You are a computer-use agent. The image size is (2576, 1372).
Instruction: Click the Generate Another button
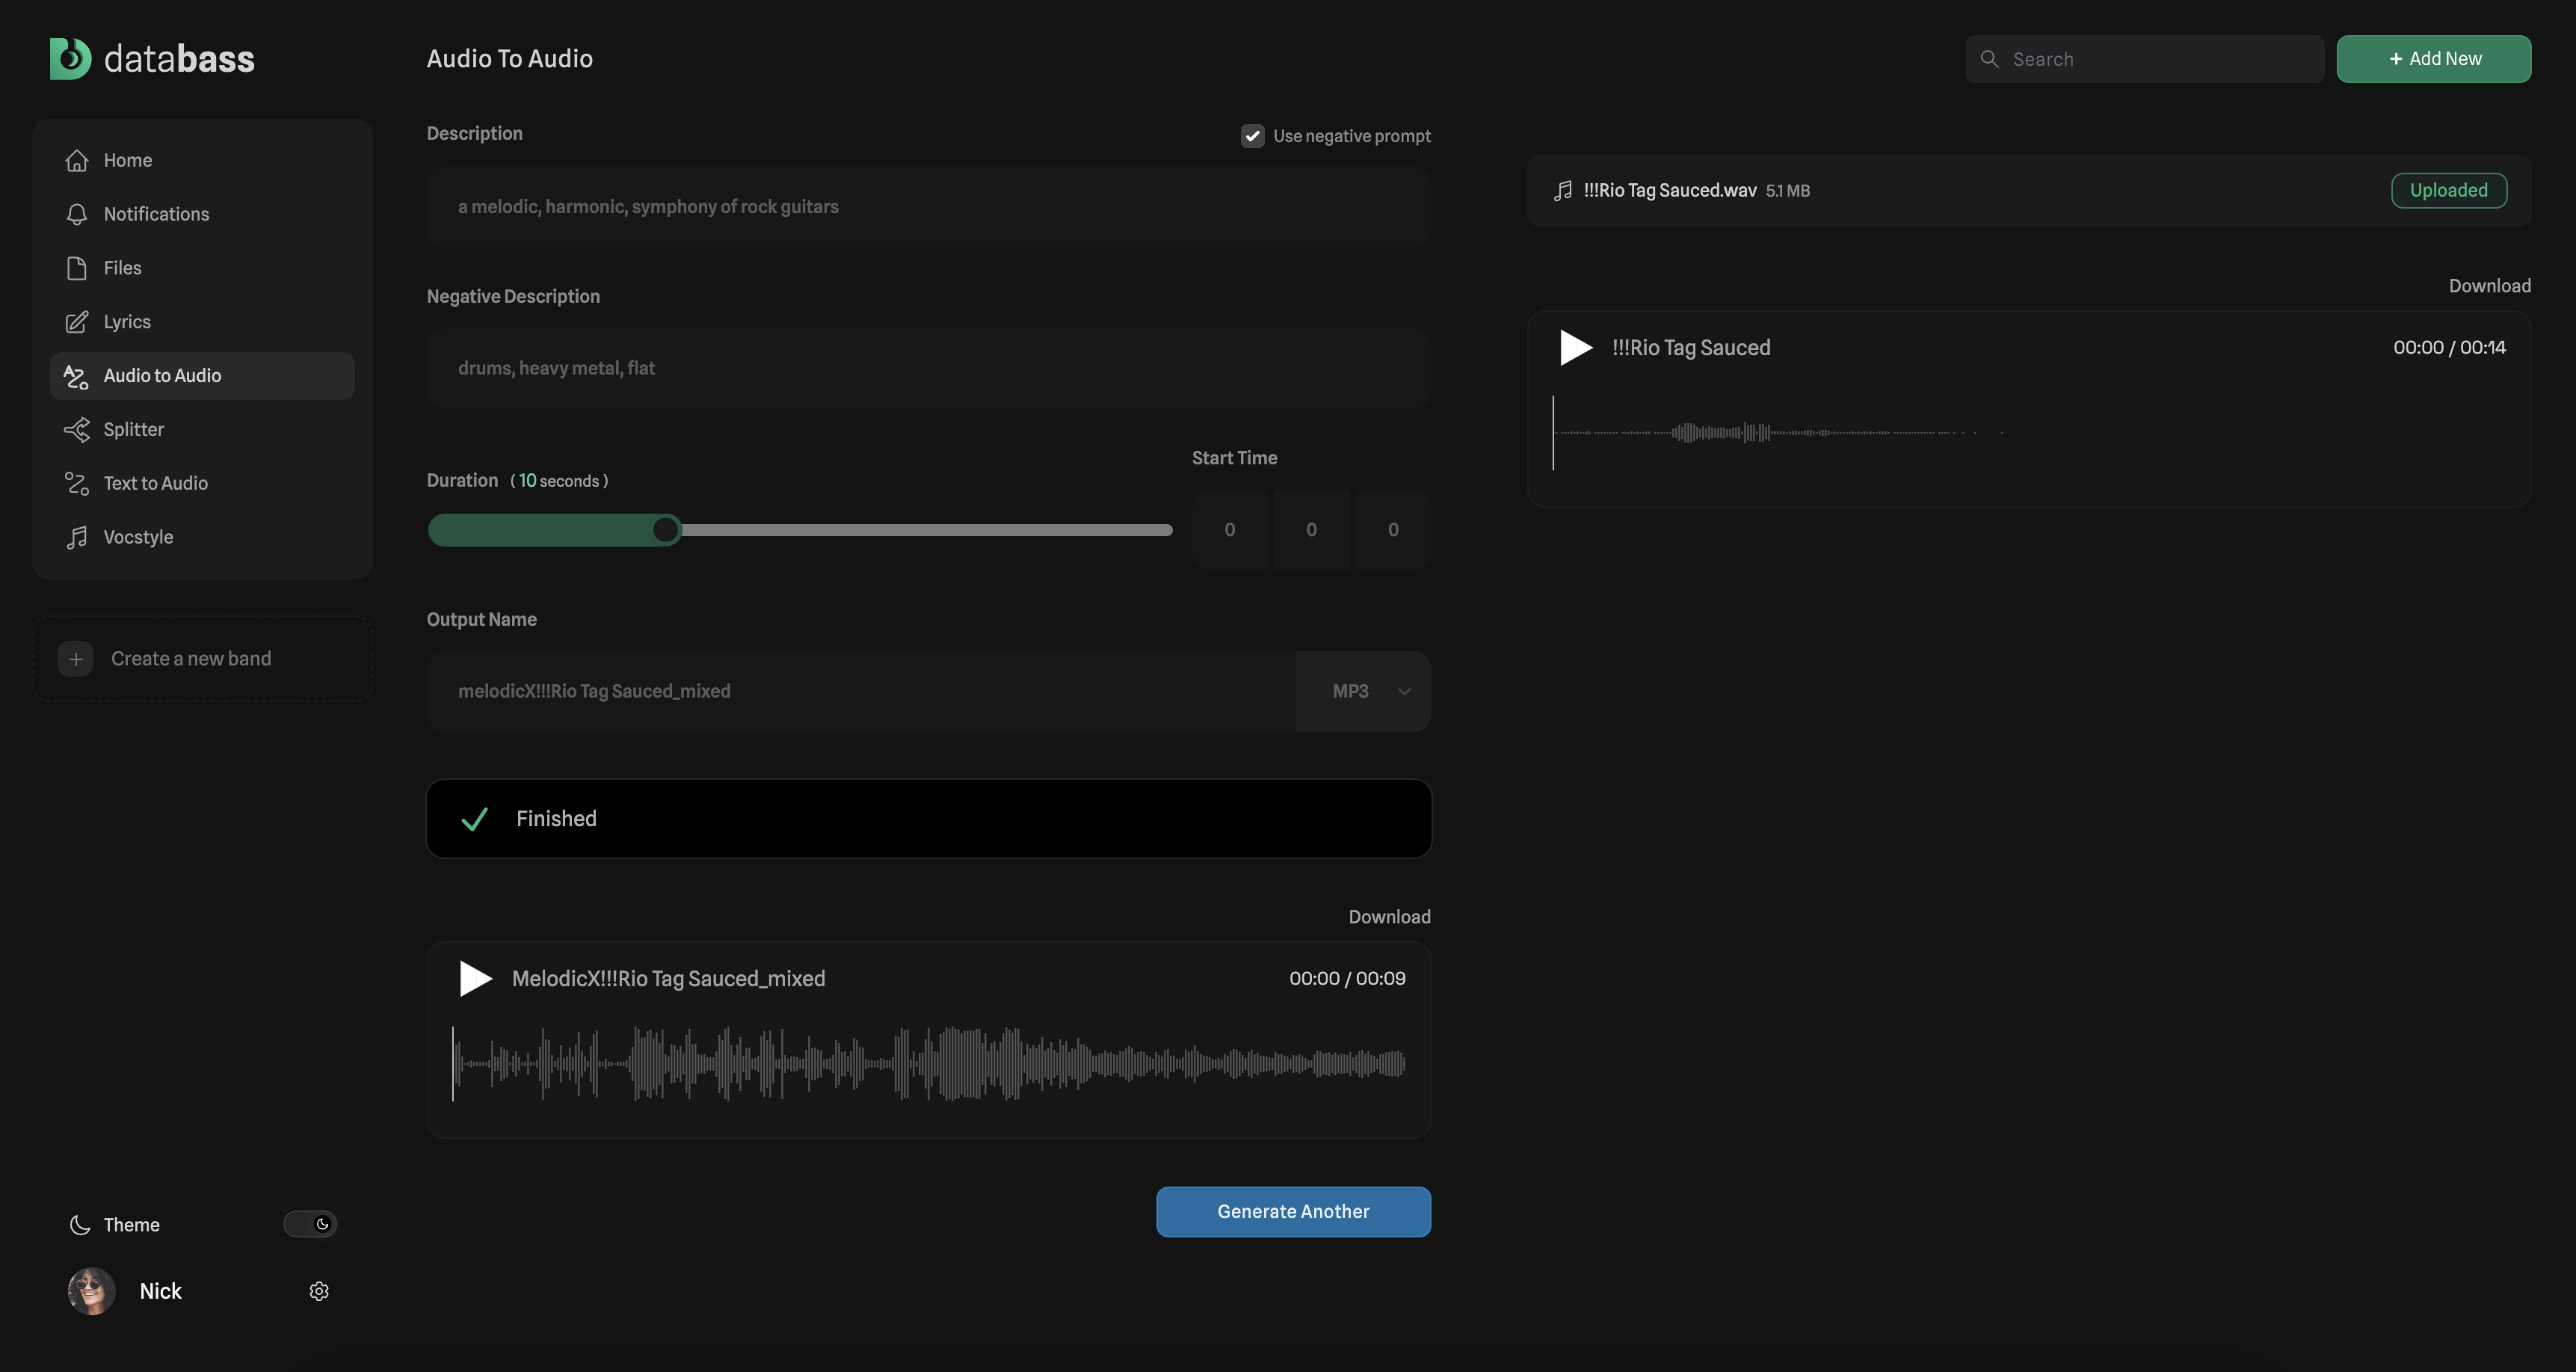point(1293,1212)
